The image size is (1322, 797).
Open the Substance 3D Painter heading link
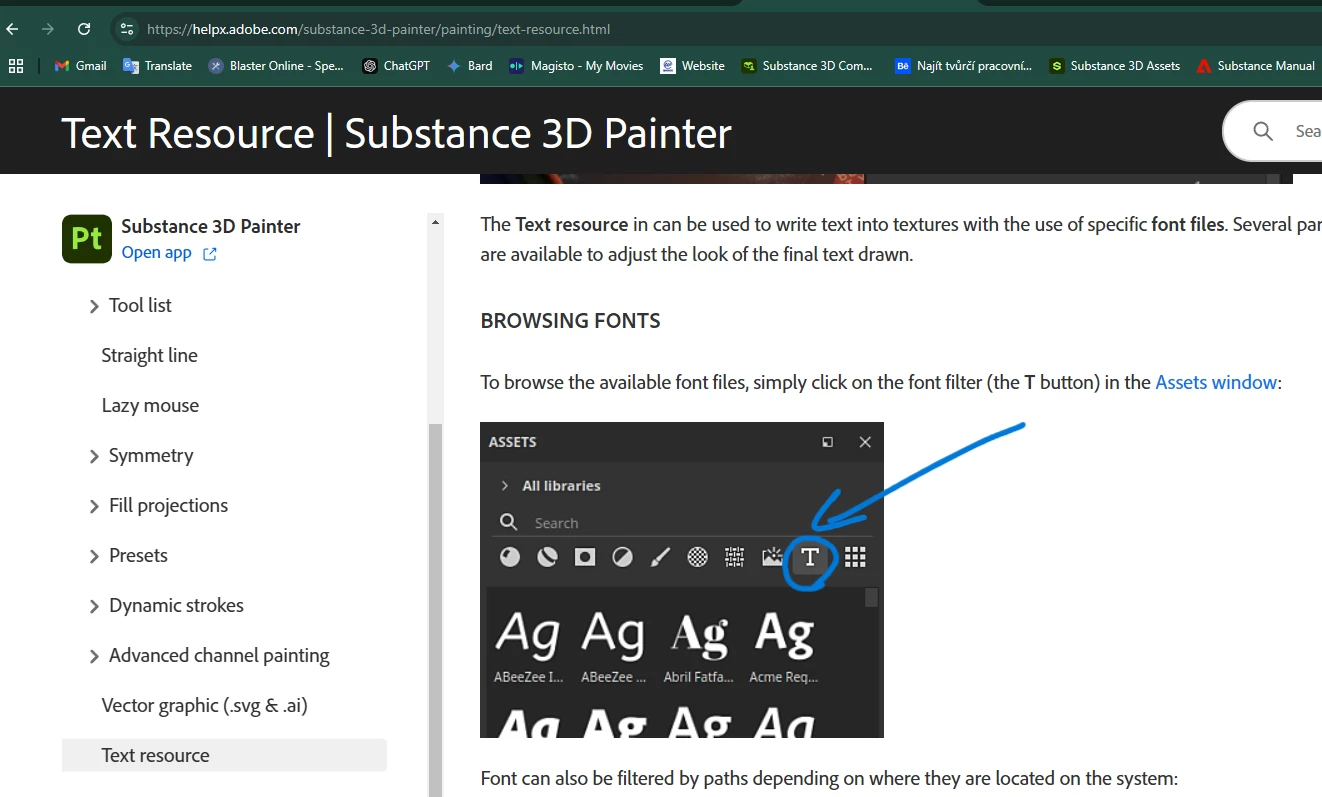click(211, 226)
